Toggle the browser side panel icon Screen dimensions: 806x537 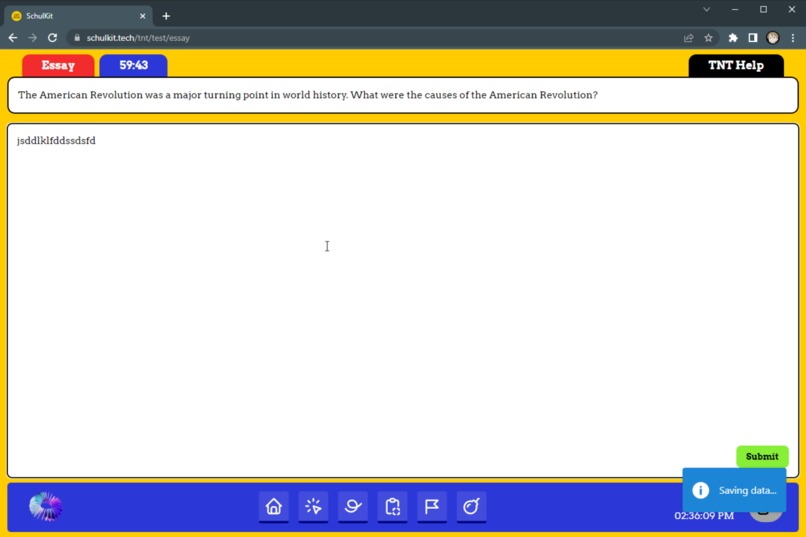click(x=753, y=38)
